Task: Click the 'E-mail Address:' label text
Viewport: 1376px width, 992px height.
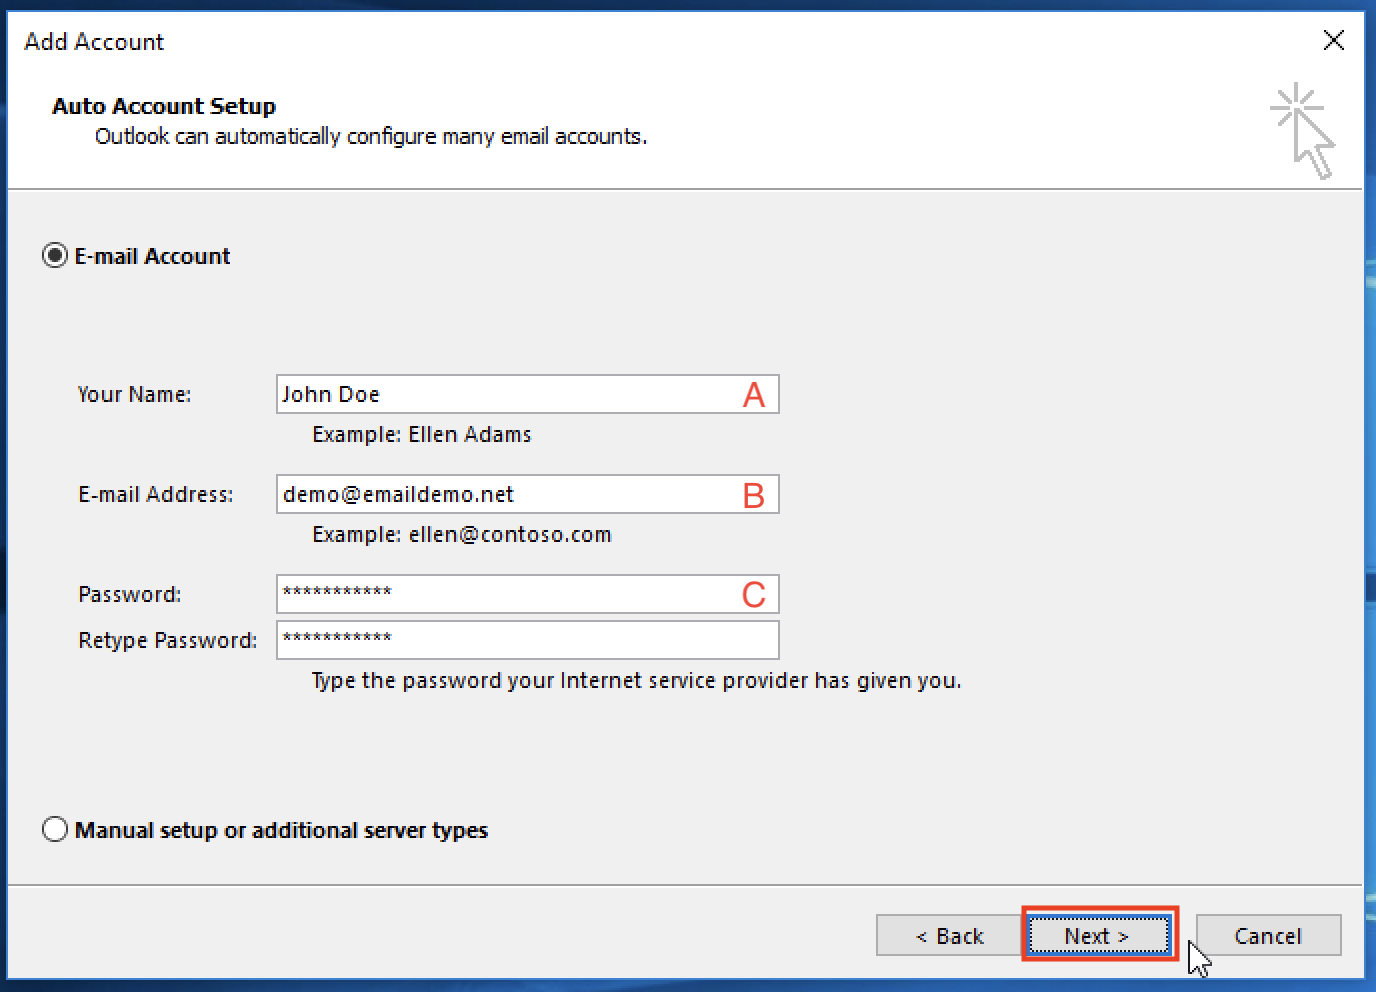Action: [x=155, y=494]
